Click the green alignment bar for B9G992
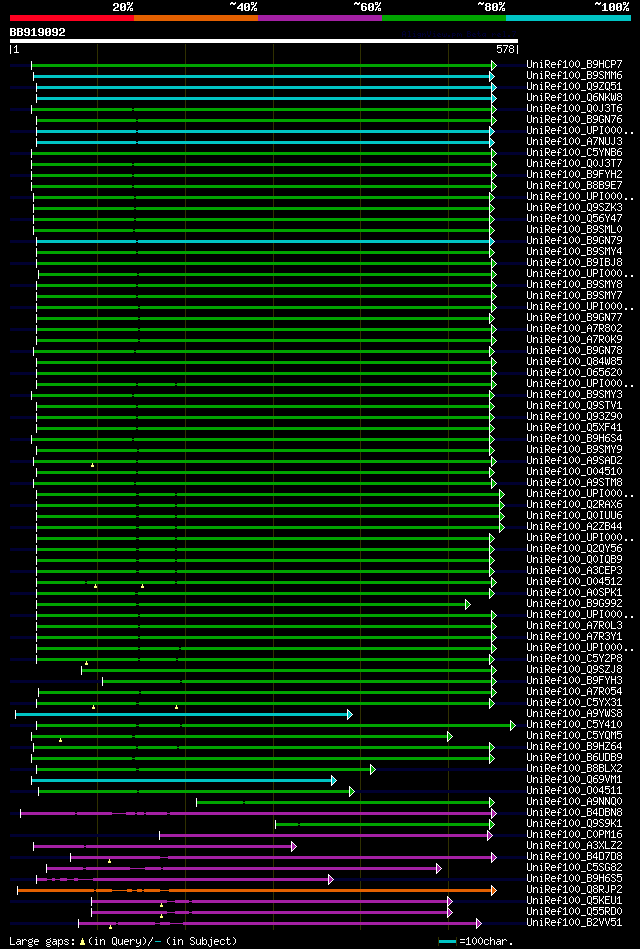640x949 pixels. tap(251, 604)
